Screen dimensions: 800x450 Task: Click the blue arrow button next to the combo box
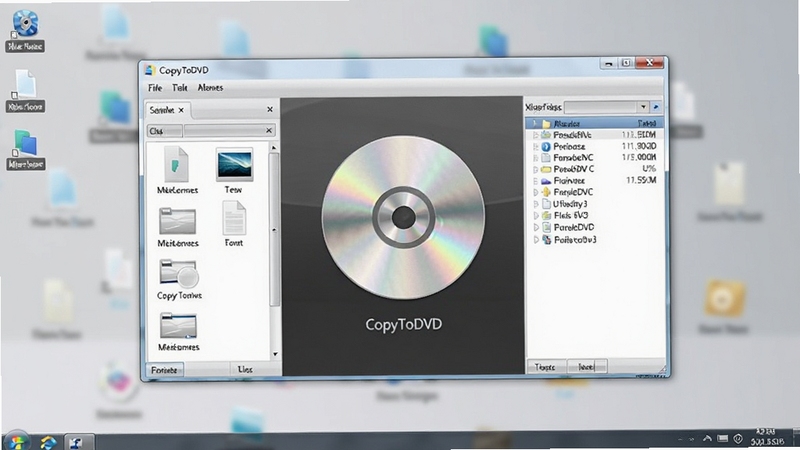tap(656, 107)
